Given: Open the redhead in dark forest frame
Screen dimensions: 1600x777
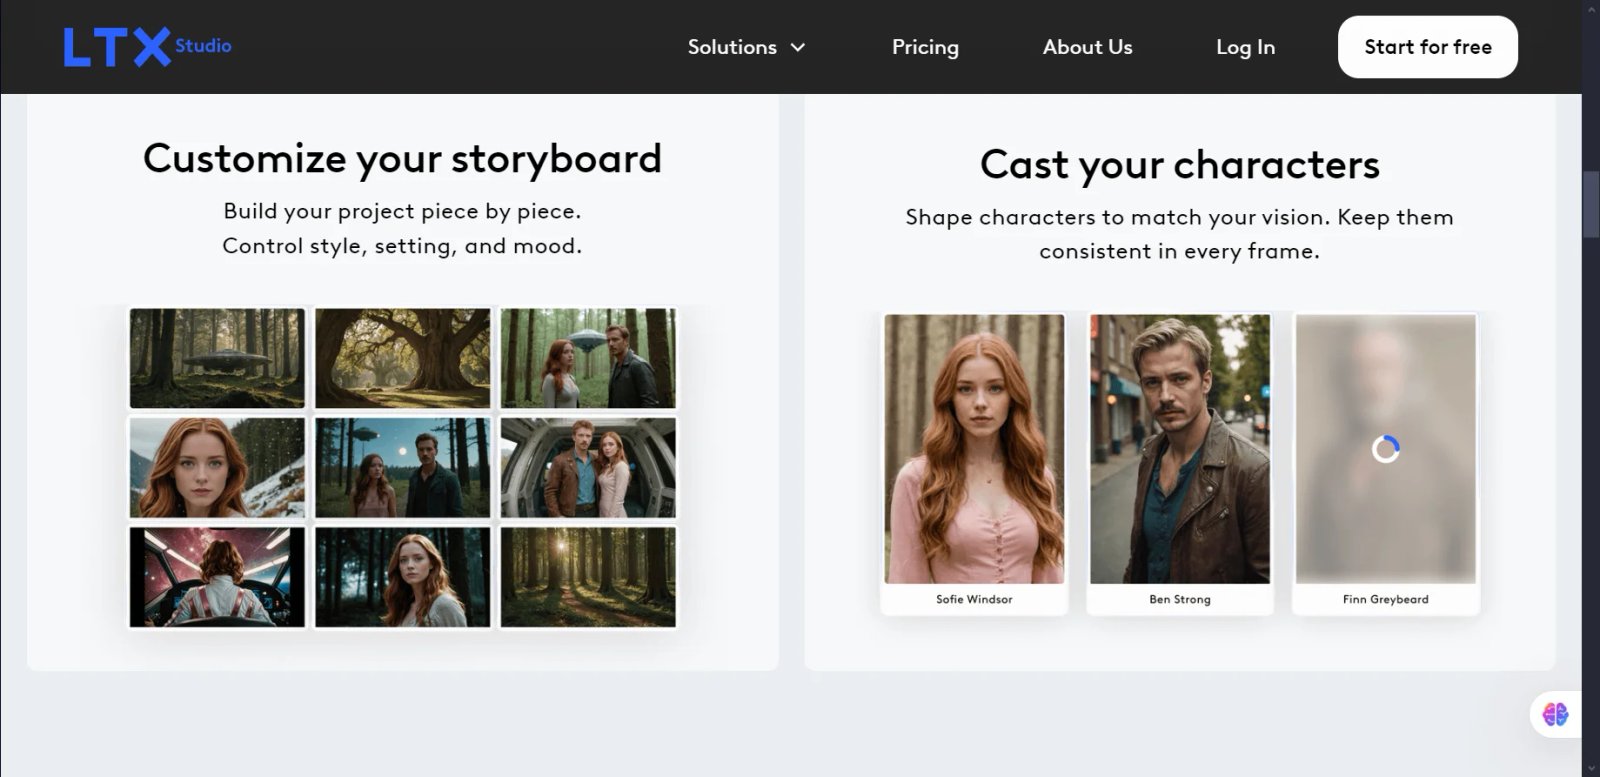Looking at the screenshot, I should (402, 577).
